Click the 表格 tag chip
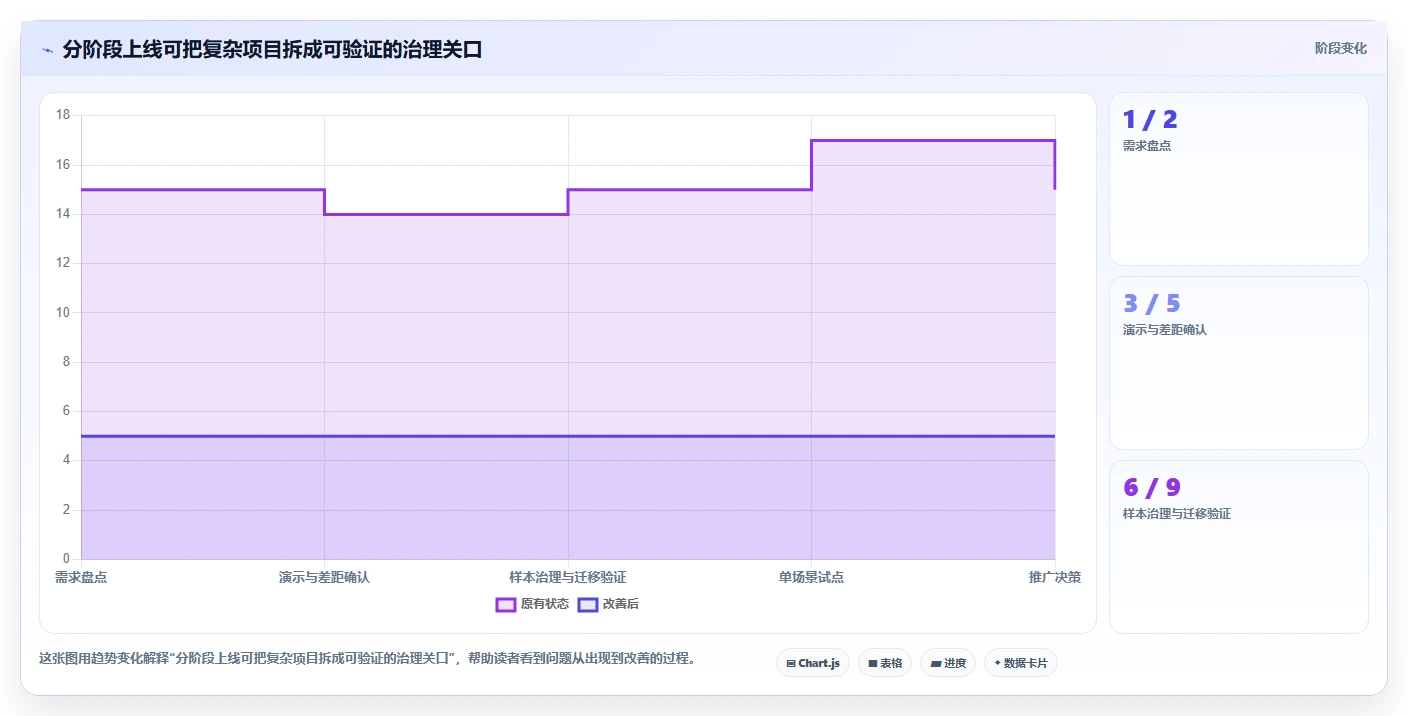 [x=885, y=663]
